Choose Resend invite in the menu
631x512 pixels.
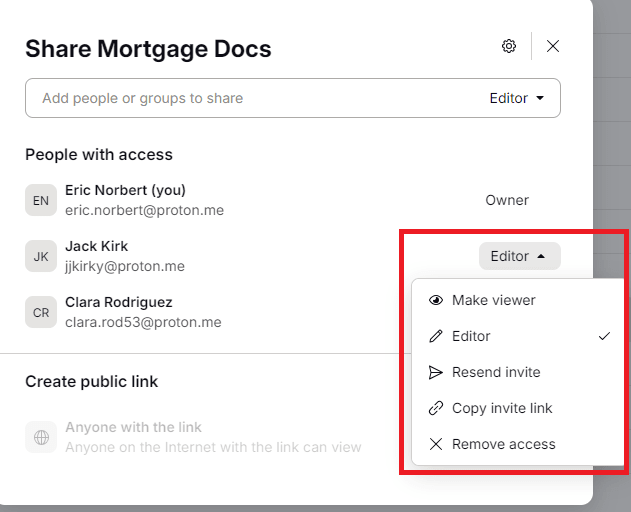coord(519,372)
